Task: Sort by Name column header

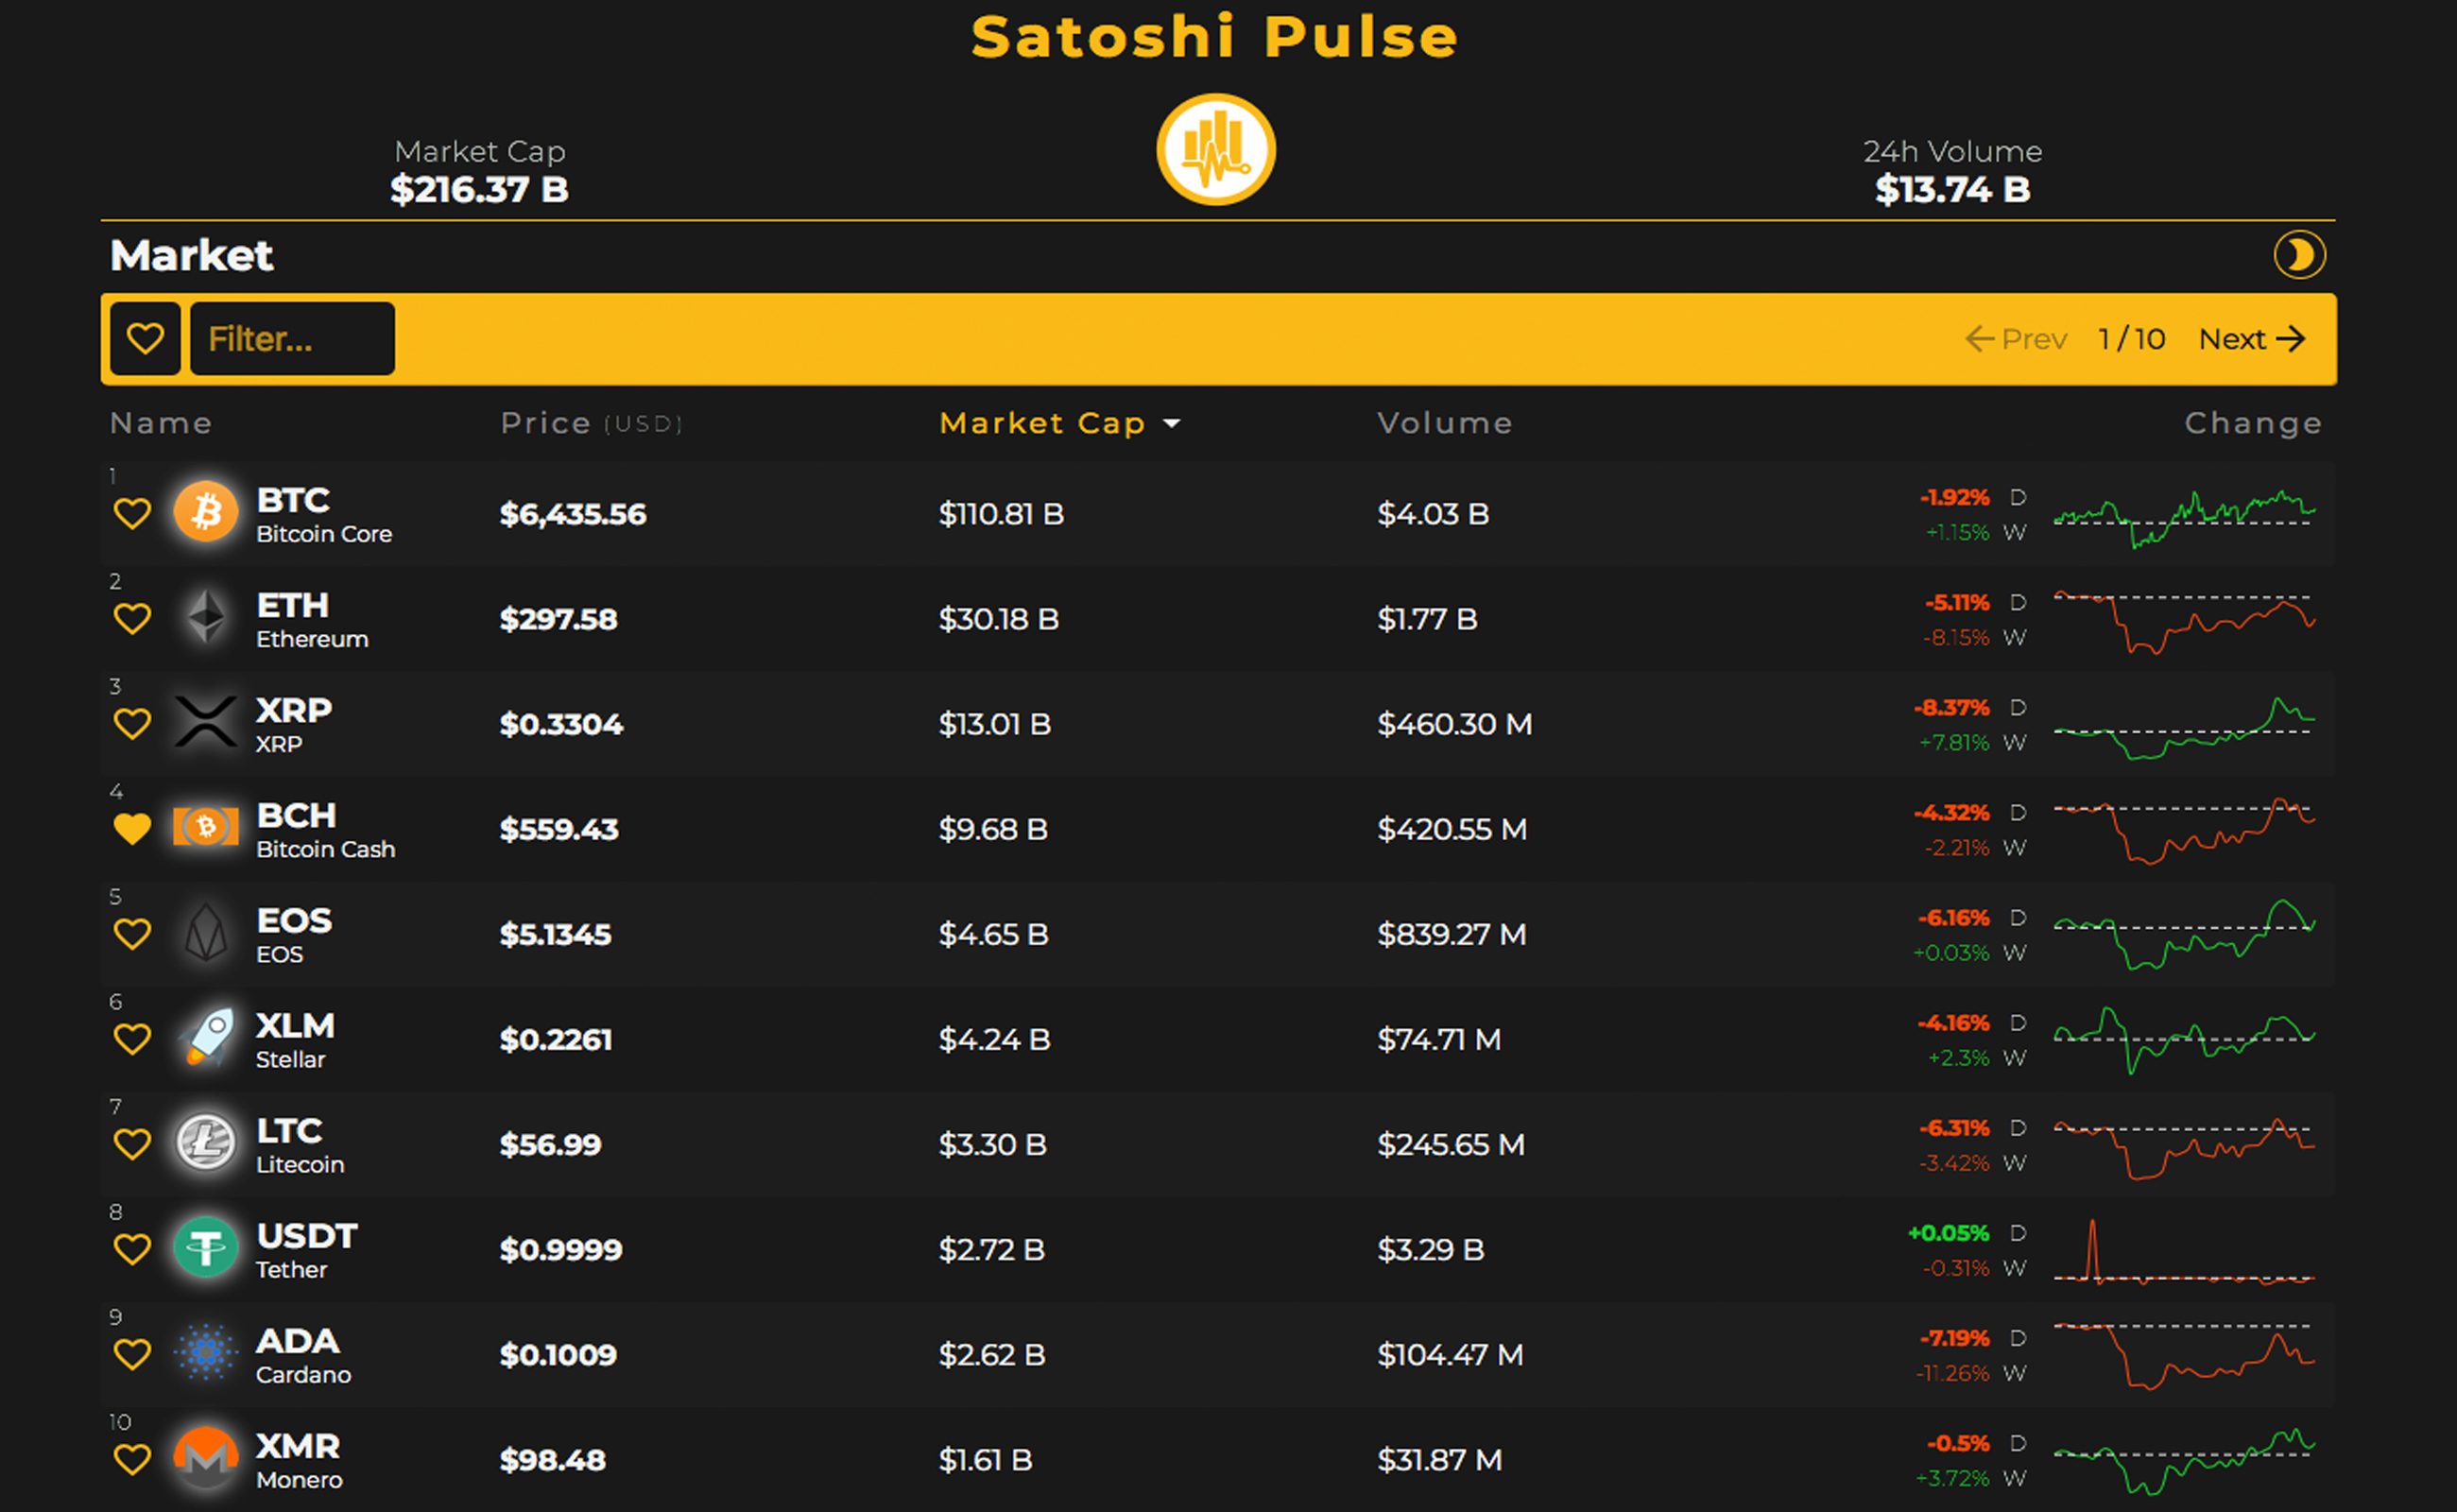Action: tap(161, 423)
